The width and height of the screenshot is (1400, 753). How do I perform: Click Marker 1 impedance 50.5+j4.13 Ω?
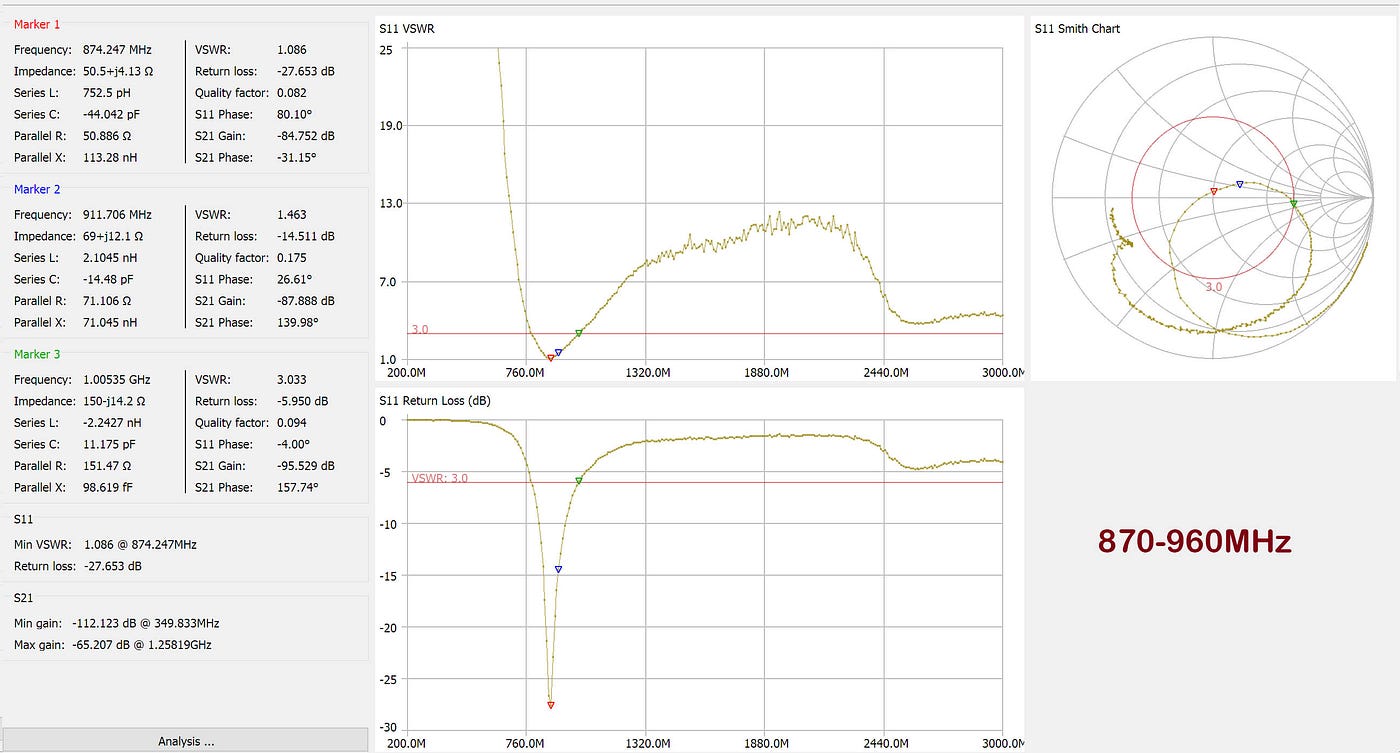tap(118, 72)
